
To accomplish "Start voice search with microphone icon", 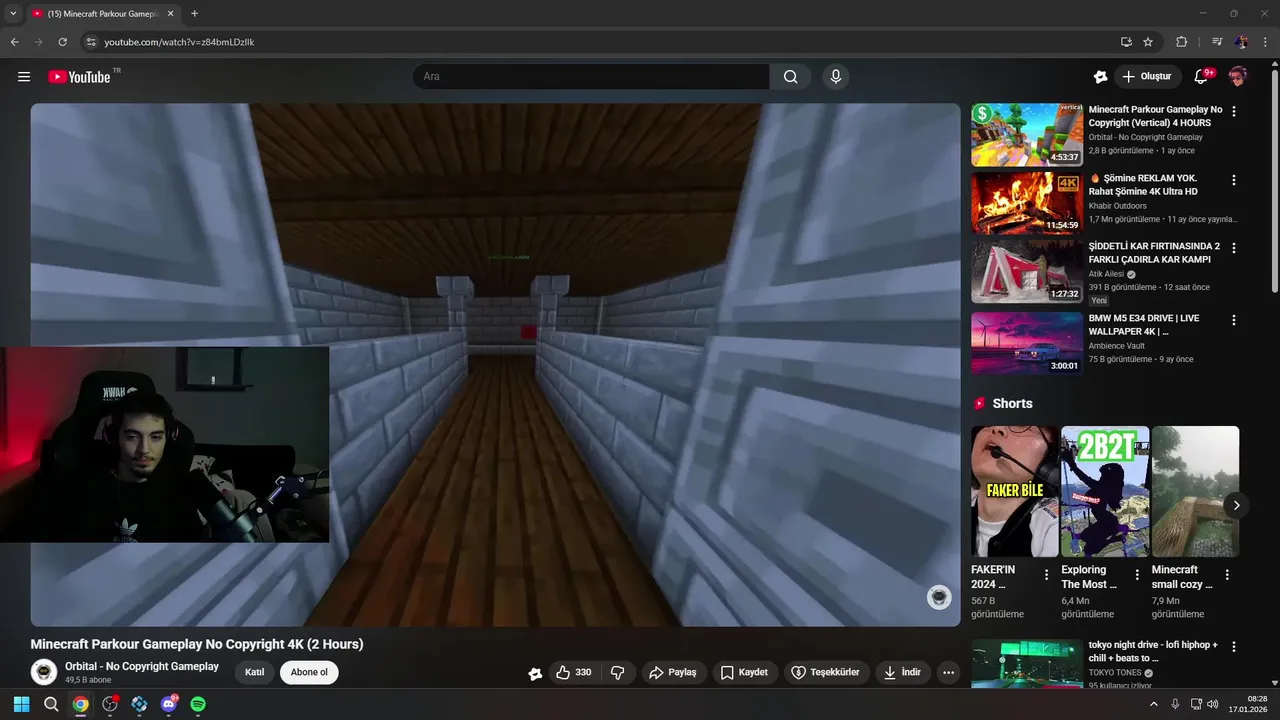I will (x=836, y=77).
